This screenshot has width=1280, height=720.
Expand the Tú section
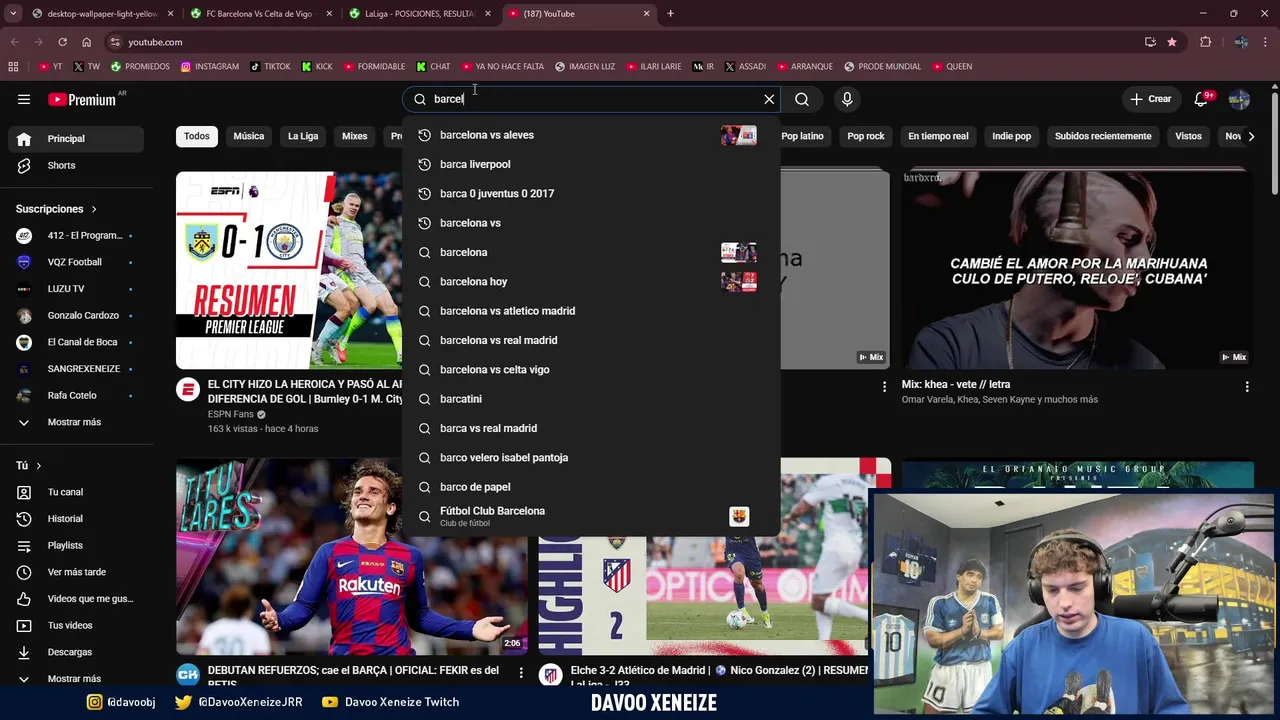(x=28, y=466)
